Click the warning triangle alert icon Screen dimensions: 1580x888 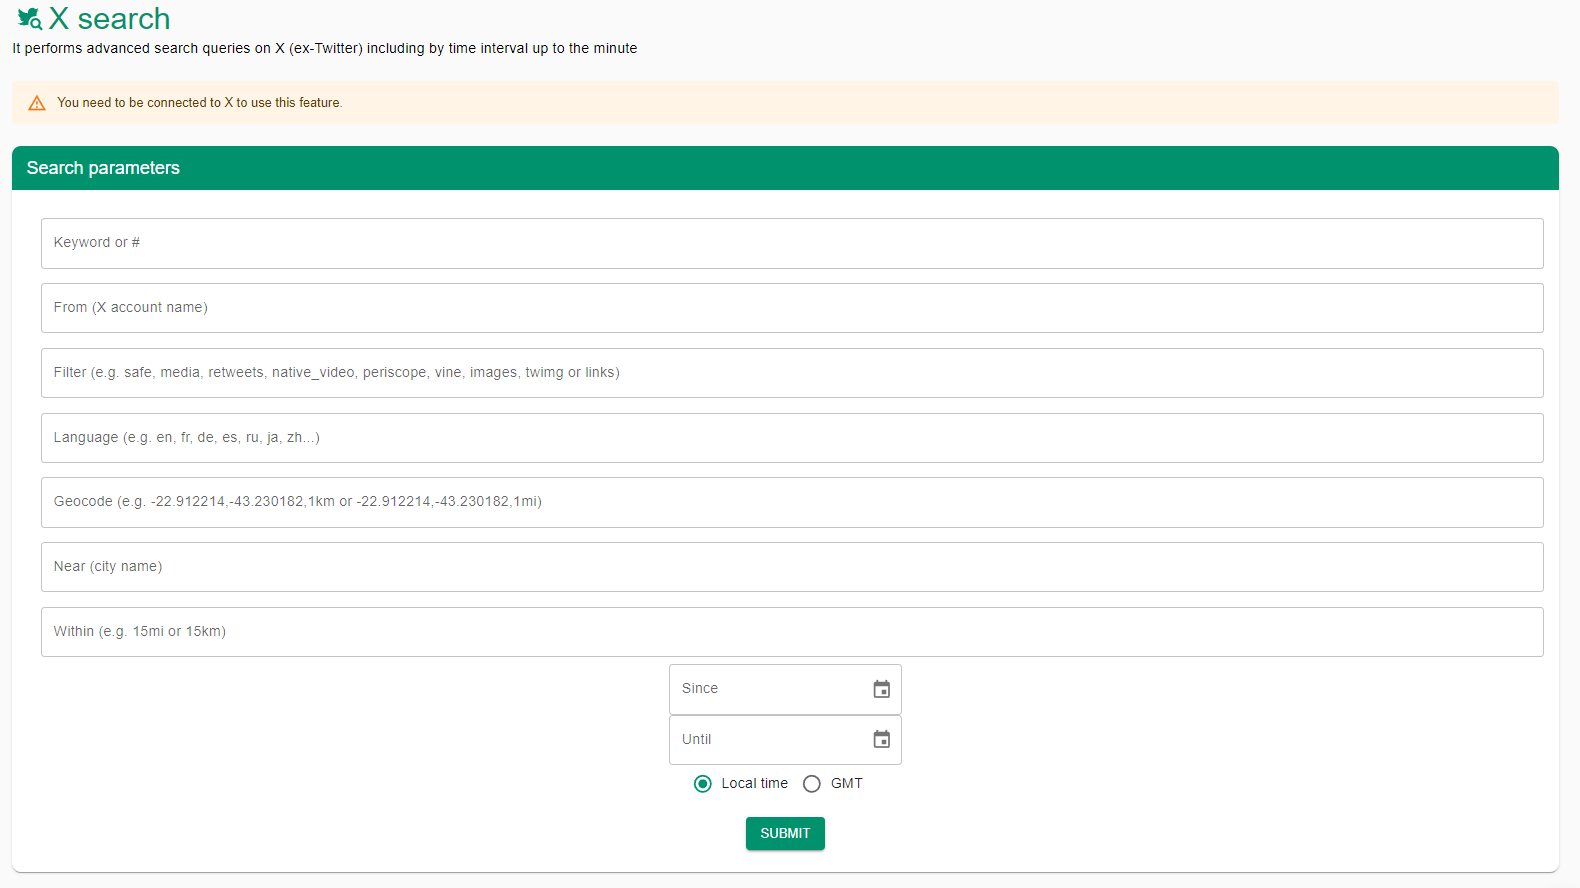pyautogui.click(x=37, y=103)
